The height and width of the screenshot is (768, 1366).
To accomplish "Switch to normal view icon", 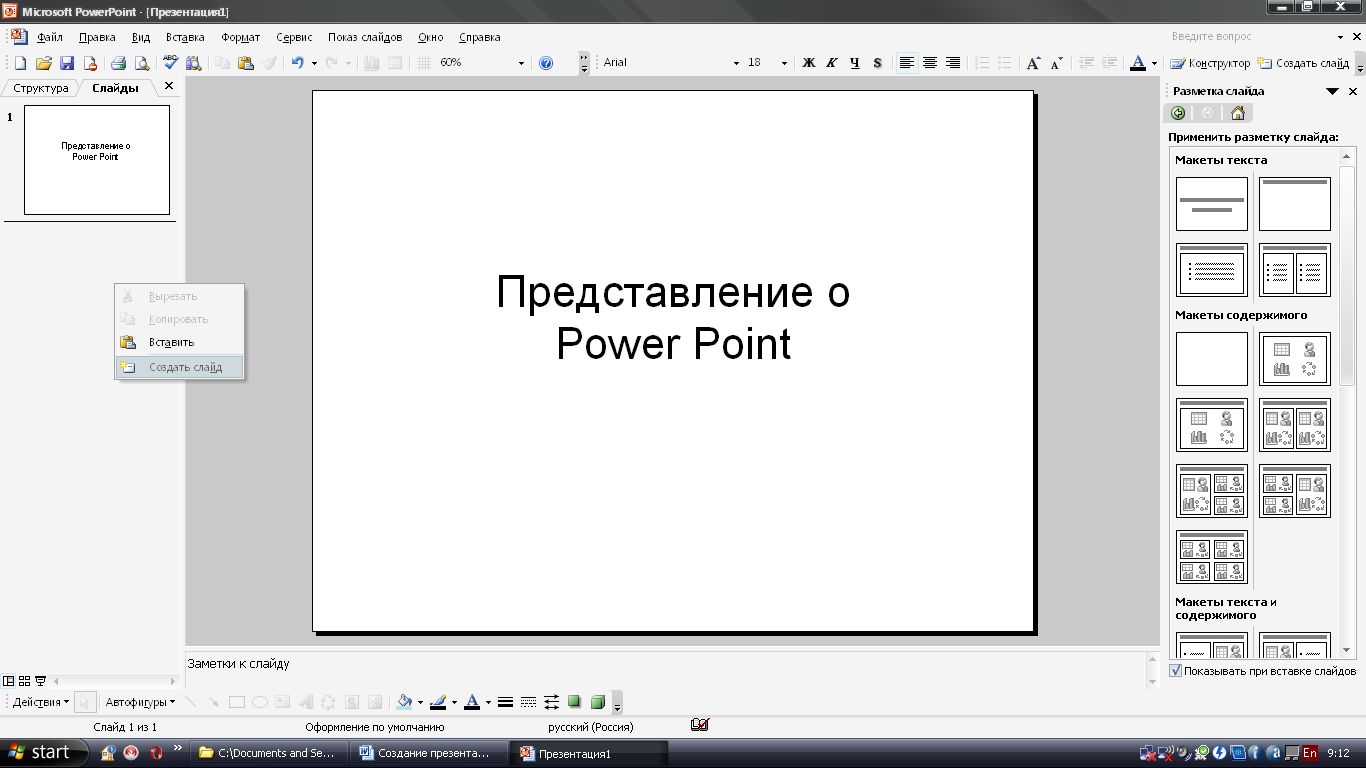I will [x=9, y=680].
